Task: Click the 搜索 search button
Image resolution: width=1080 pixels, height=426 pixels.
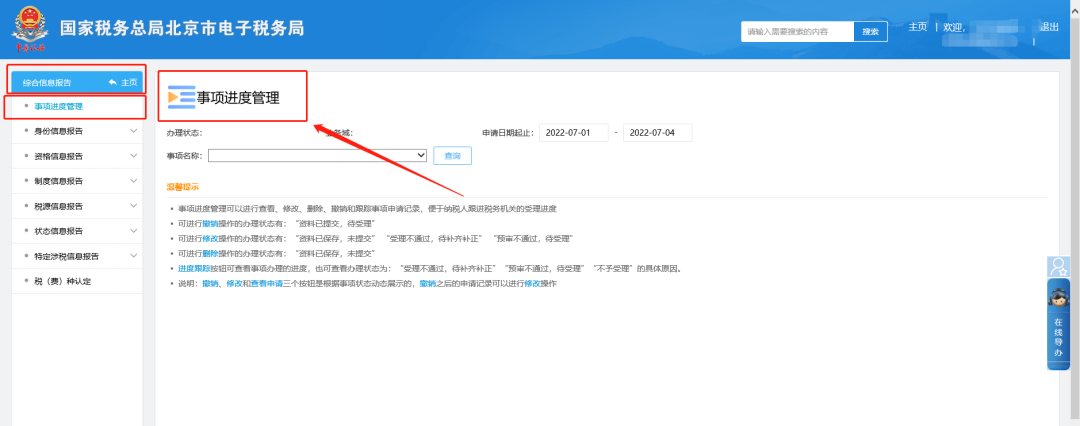Action: click(x=870, y=31)
